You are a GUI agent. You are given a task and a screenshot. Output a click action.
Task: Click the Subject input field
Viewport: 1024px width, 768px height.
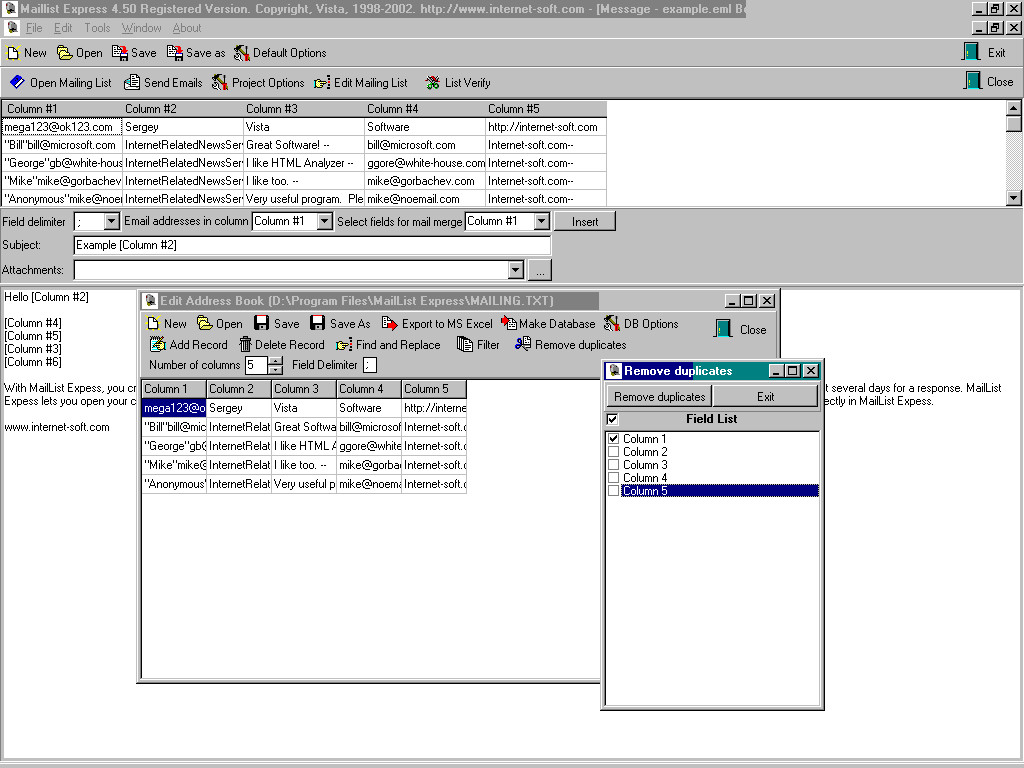(x=312, y=246)
